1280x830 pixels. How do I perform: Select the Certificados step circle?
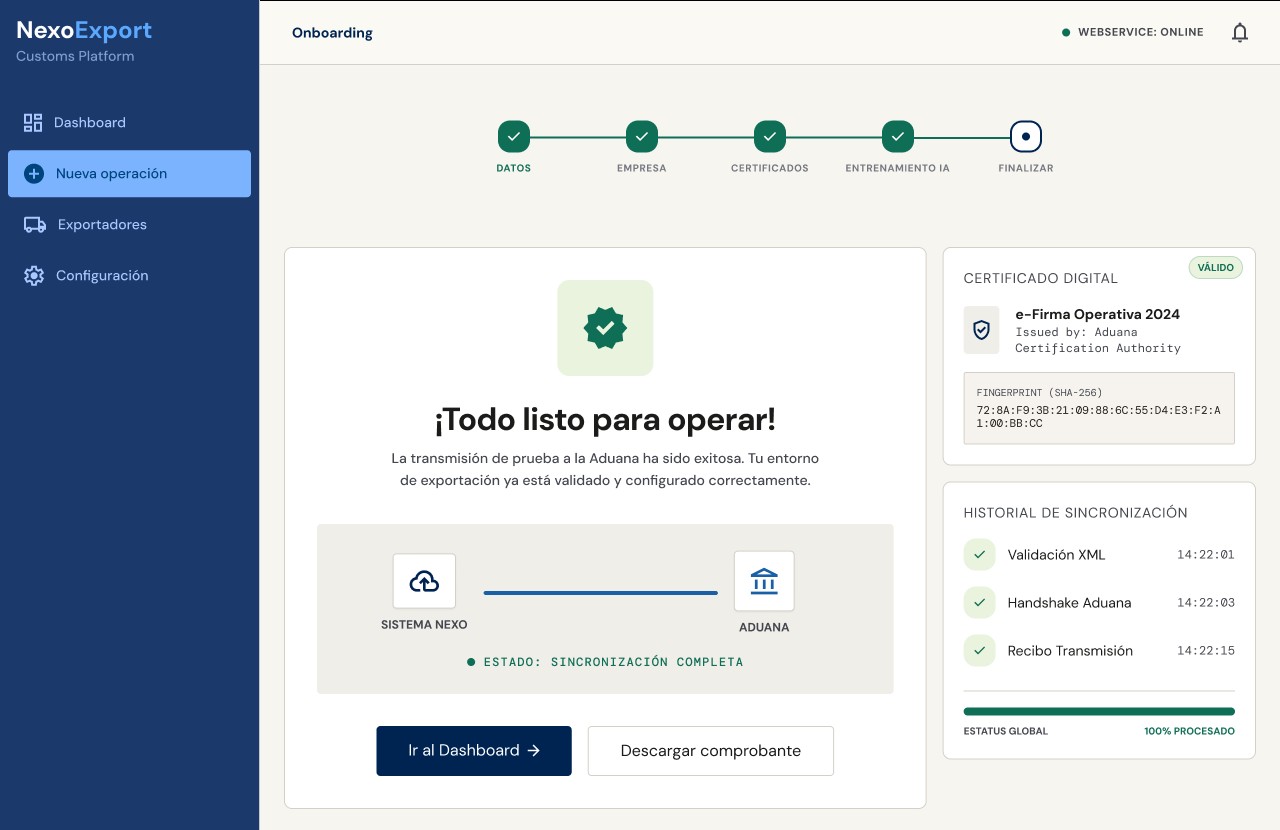click(770, 136)
